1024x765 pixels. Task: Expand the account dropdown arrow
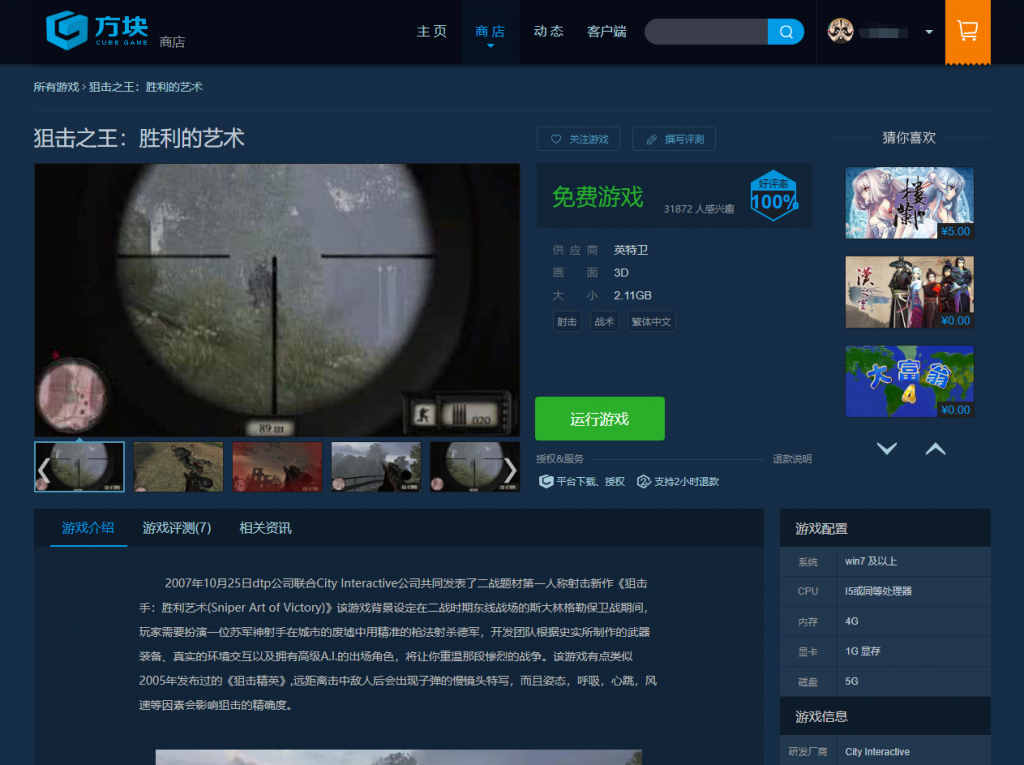point(929,32)
